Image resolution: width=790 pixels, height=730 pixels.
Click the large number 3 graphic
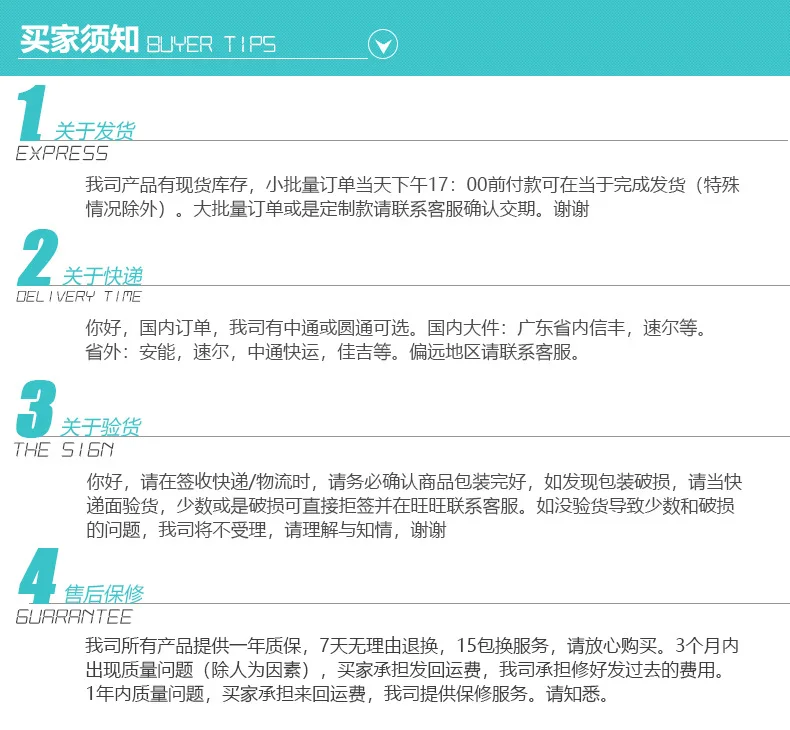pyautogui.click(x=36, y=409)
